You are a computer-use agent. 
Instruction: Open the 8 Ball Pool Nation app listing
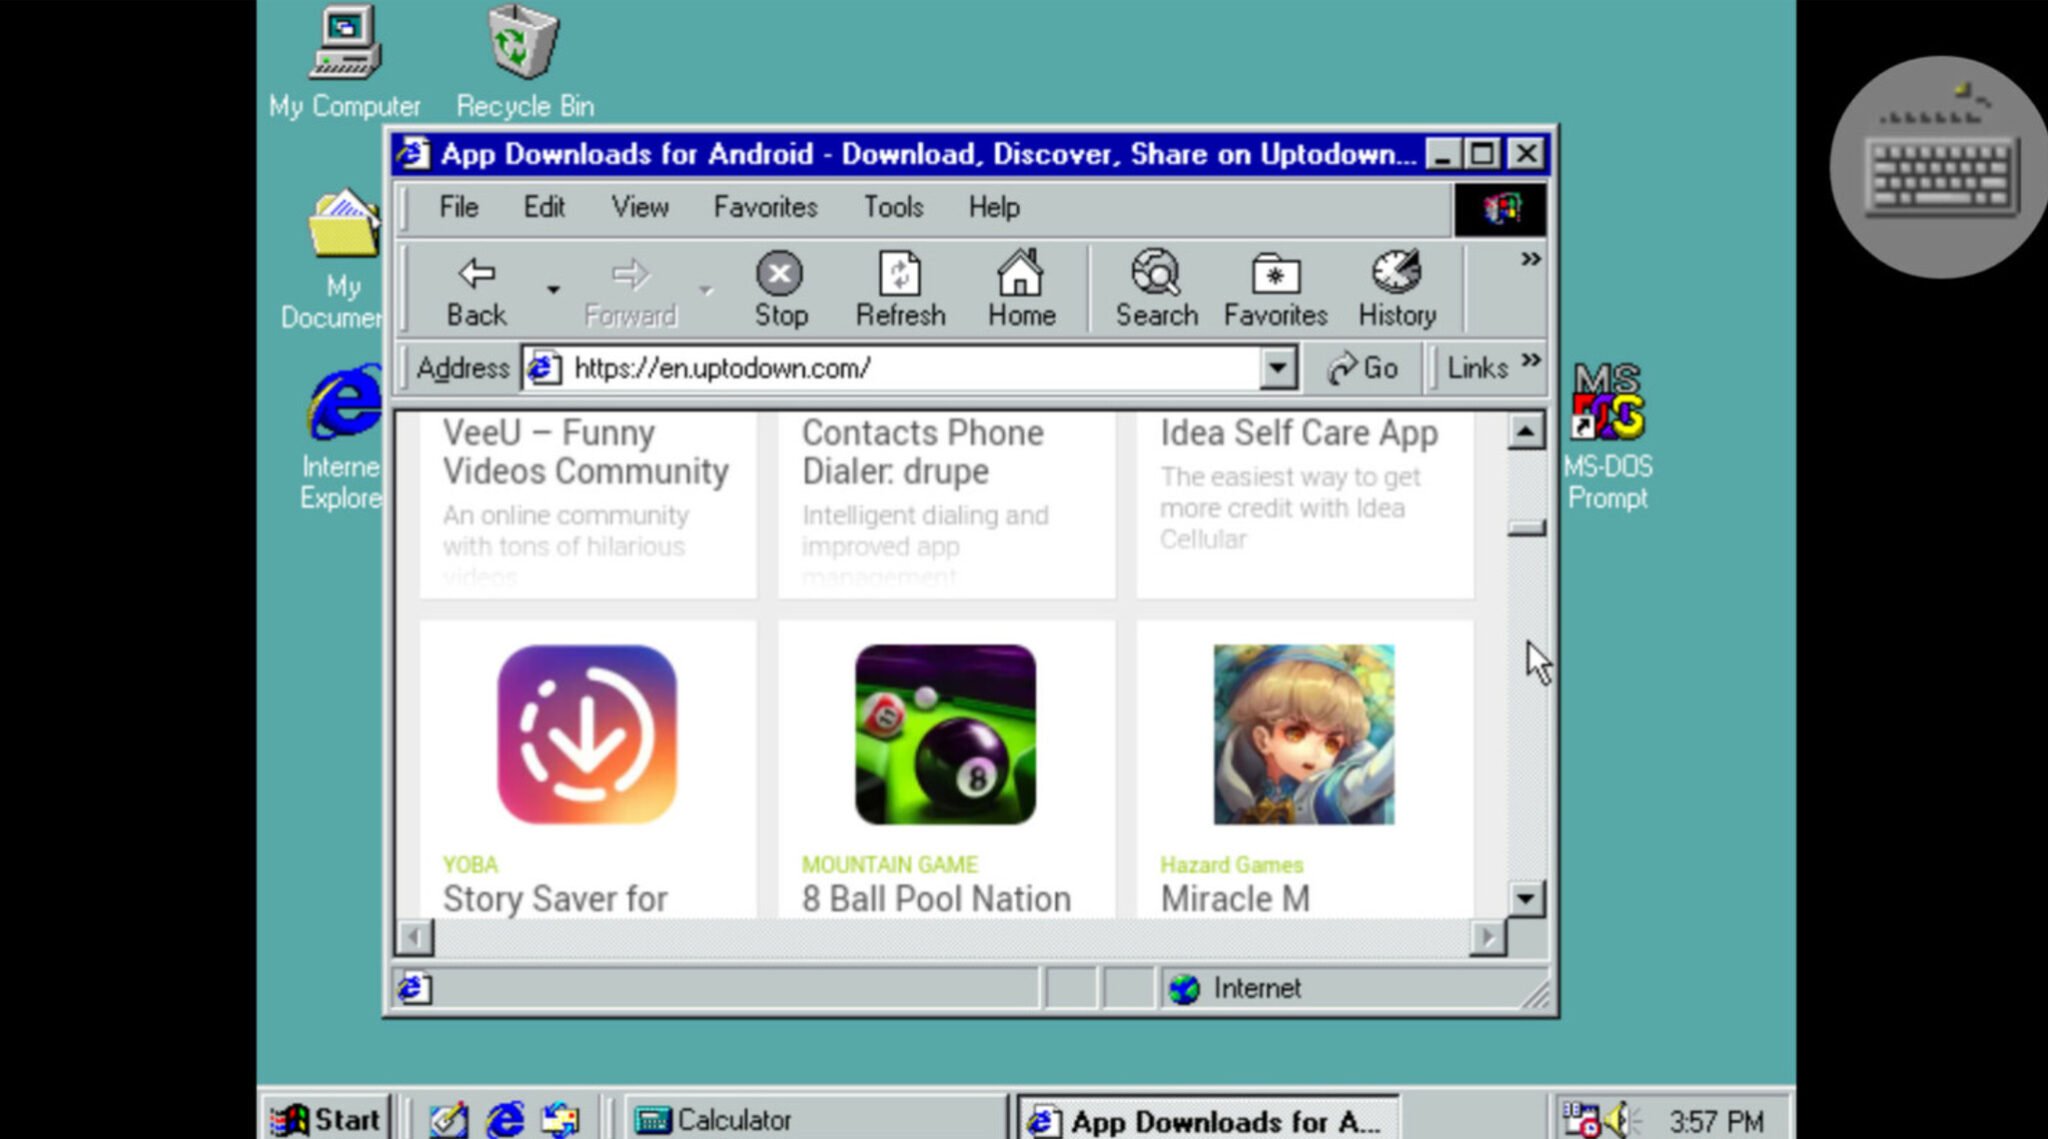(x=944, y=735)
